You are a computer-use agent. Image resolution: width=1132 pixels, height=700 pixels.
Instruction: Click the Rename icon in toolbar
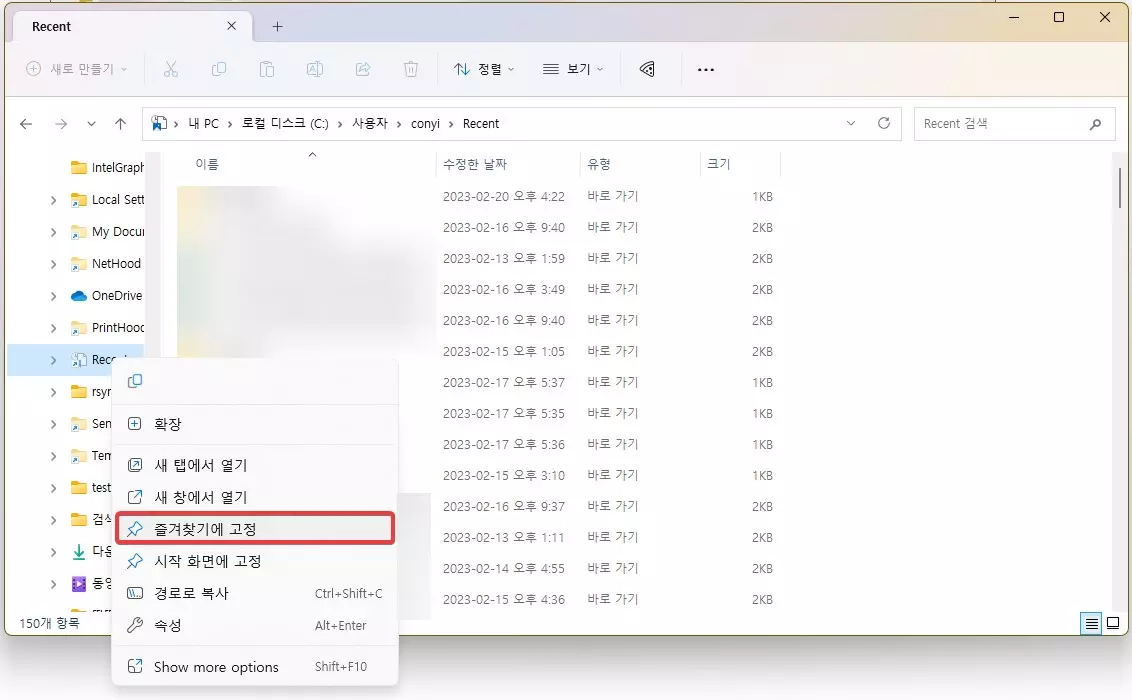[x=315, y=69]
